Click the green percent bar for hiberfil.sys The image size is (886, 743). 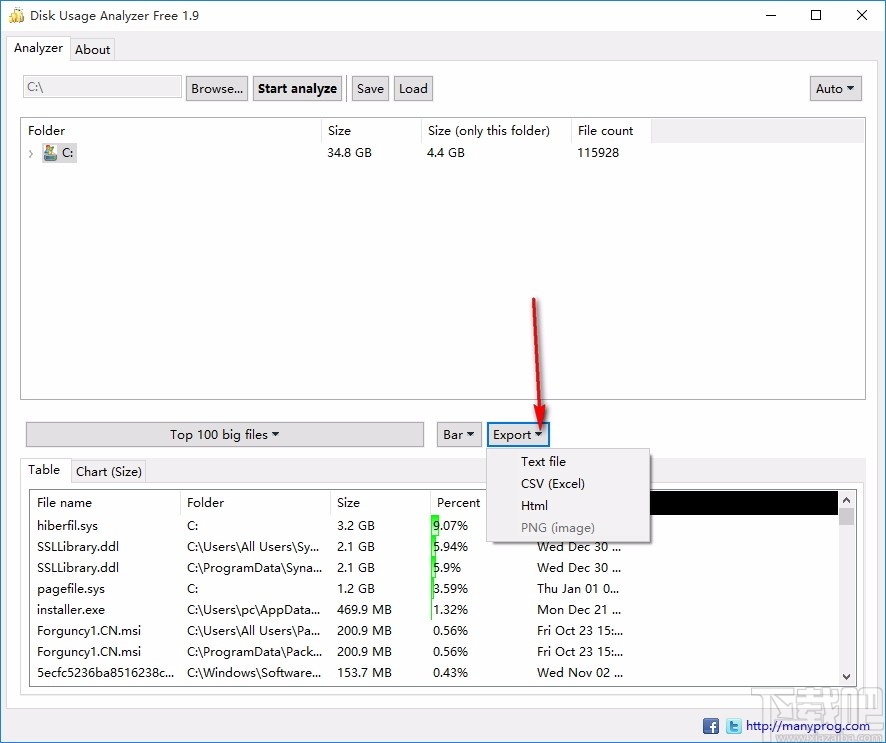(435, 525)
